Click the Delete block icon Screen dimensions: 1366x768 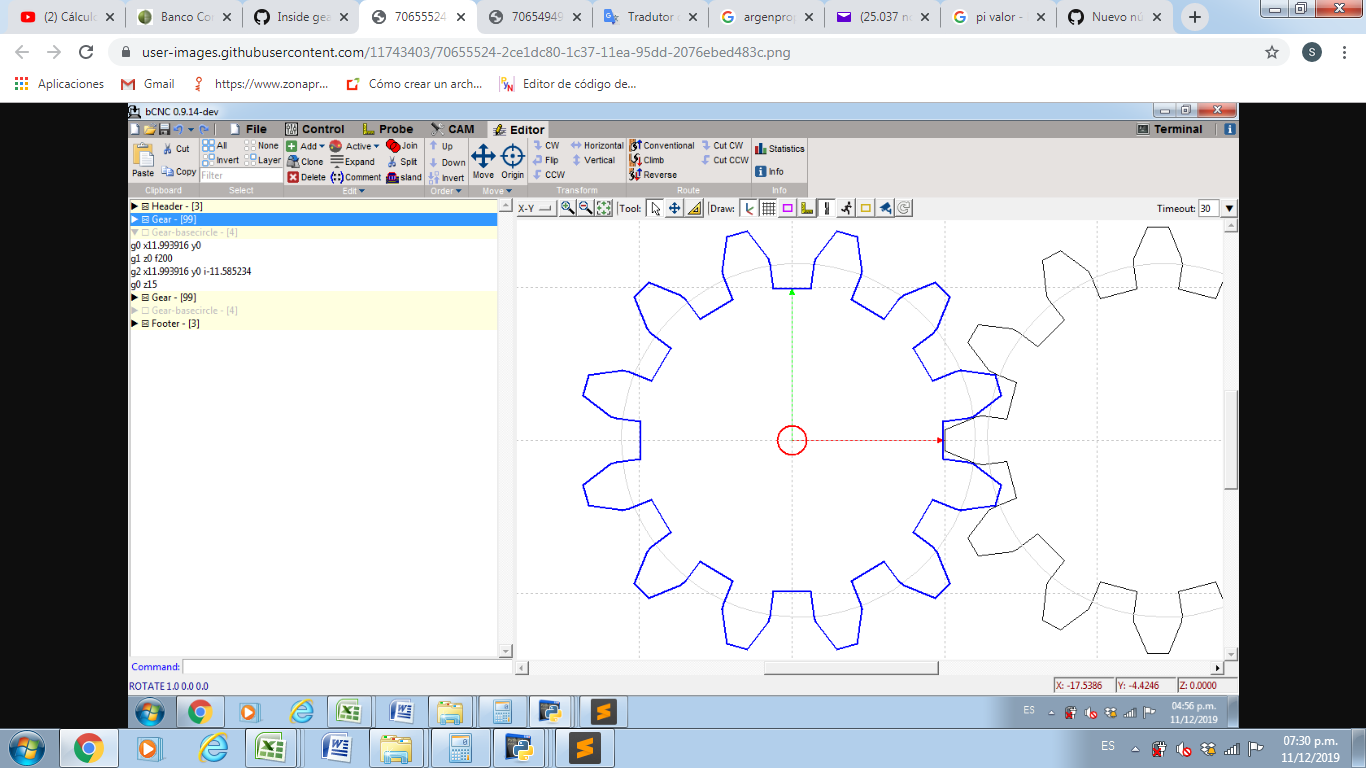point(293,177)
